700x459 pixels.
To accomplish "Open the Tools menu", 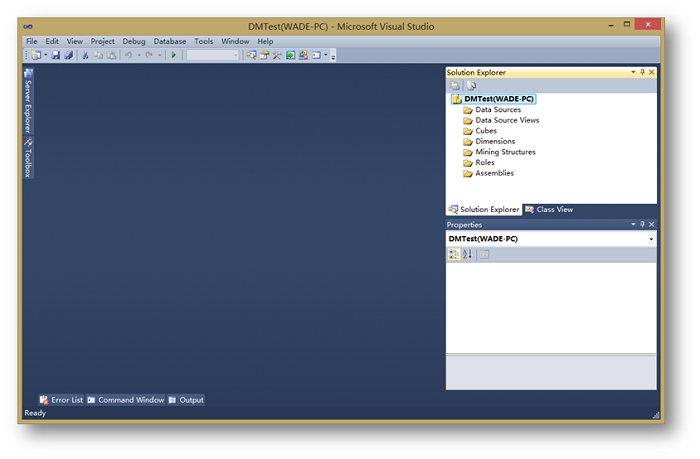I will point(204,41).
